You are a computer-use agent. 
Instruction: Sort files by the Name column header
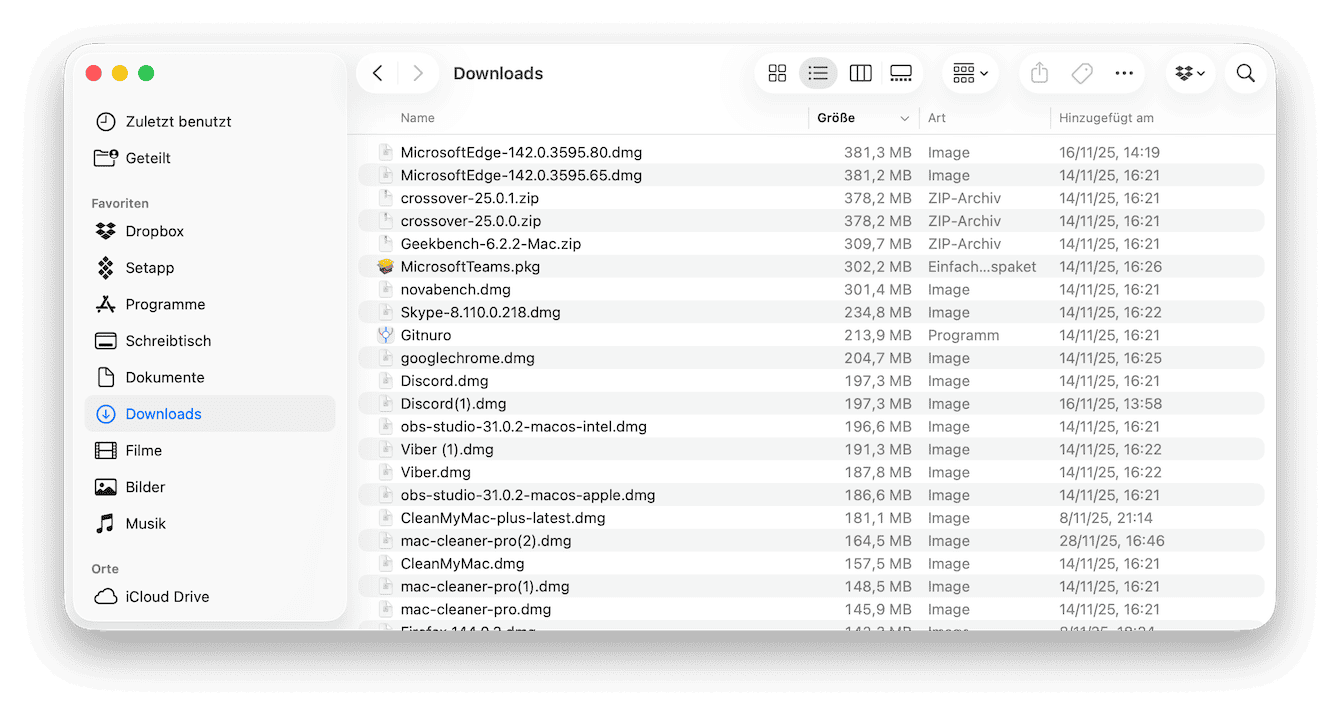417,118
